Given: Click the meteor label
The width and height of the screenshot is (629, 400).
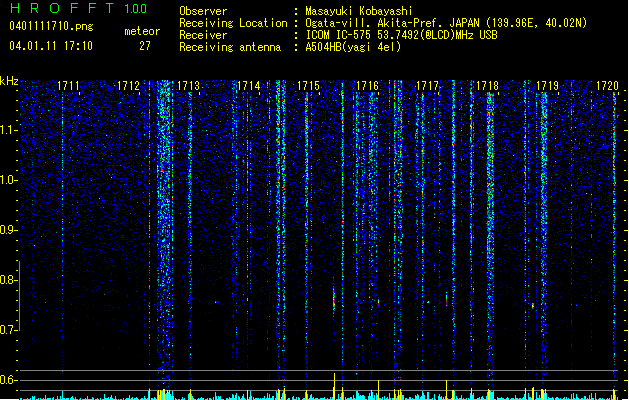Looking at the screenshot, I should (142, 31).
